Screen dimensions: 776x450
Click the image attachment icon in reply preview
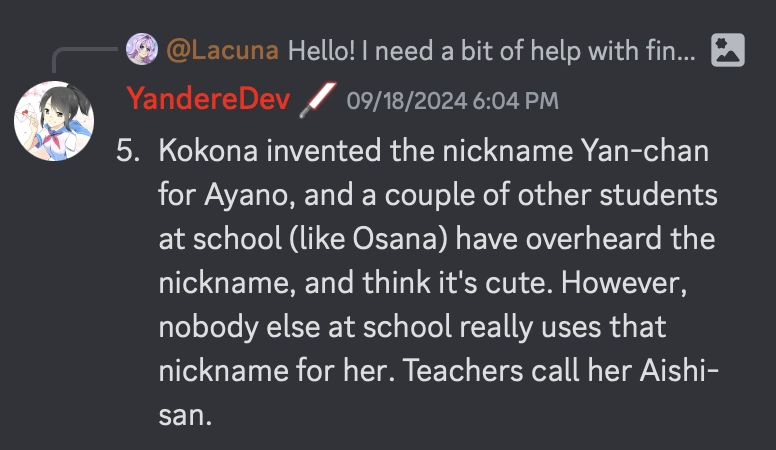click(727, 50)
